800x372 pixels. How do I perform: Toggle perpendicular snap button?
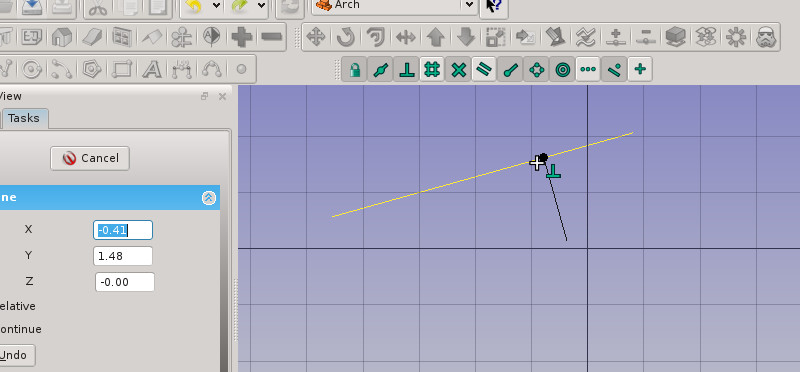(406, 69)
